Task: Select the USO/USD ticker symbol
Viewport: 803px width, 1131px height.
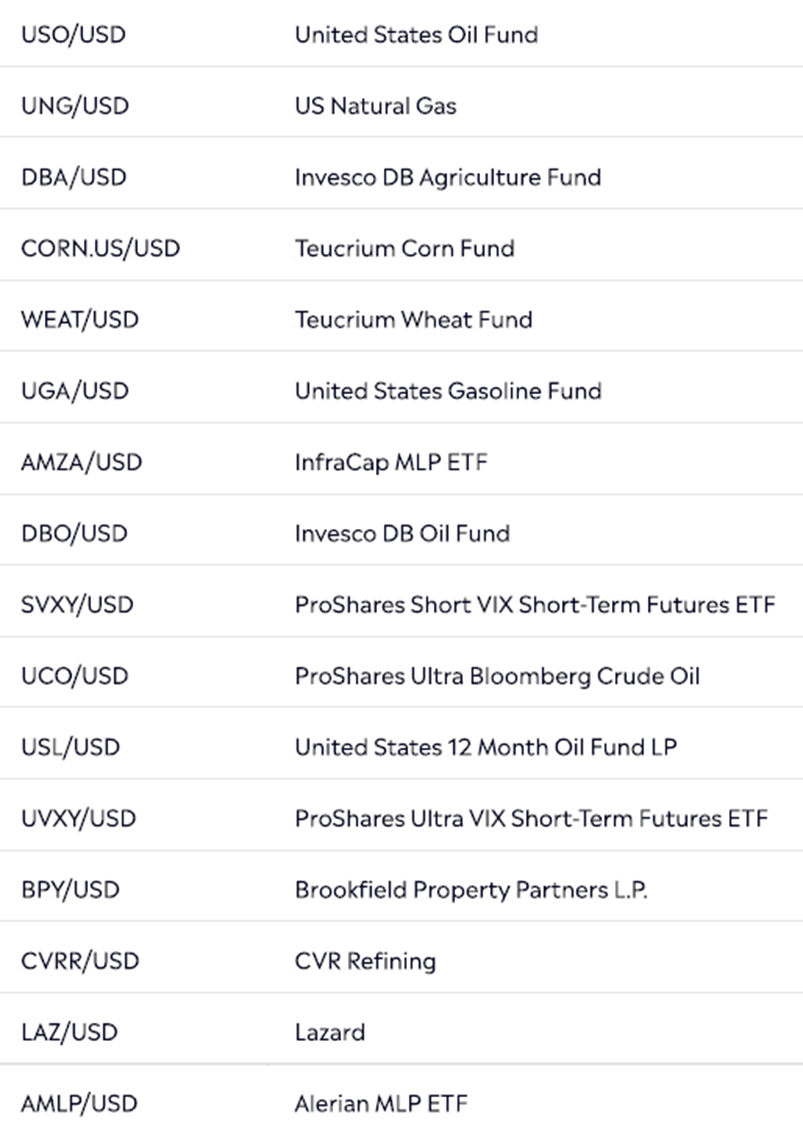Action: 73,35
